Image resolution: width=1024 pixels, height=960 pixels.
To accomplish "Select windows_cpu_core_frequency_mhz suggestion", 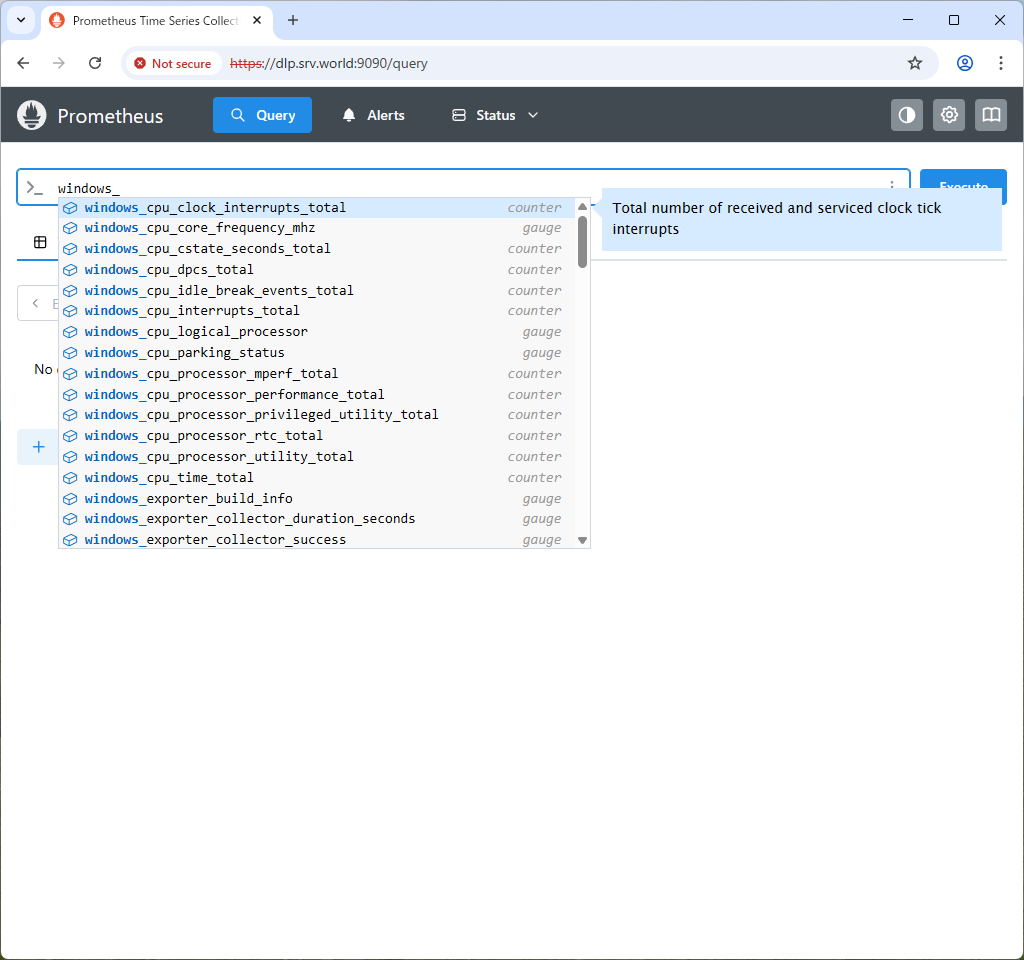I will tap(317, 228).
